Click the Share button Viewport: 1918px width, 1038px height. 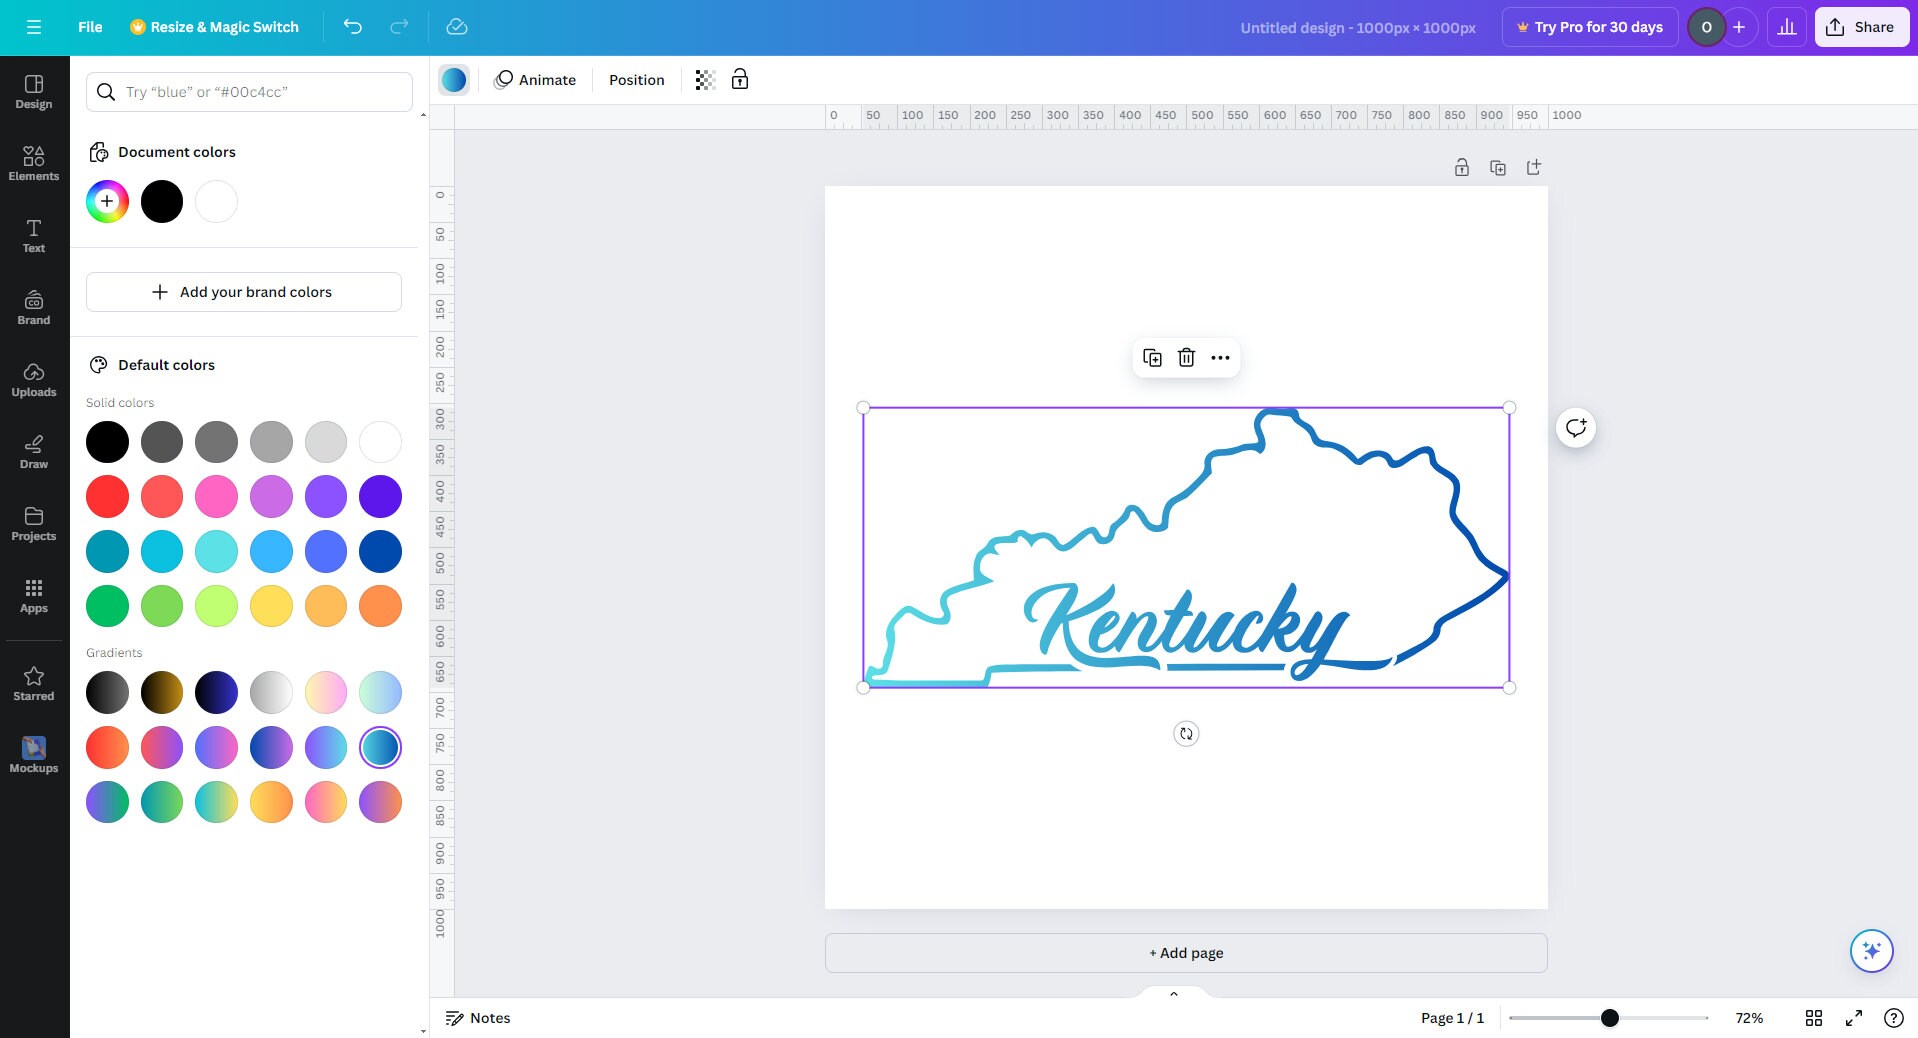click(1860, 27)
